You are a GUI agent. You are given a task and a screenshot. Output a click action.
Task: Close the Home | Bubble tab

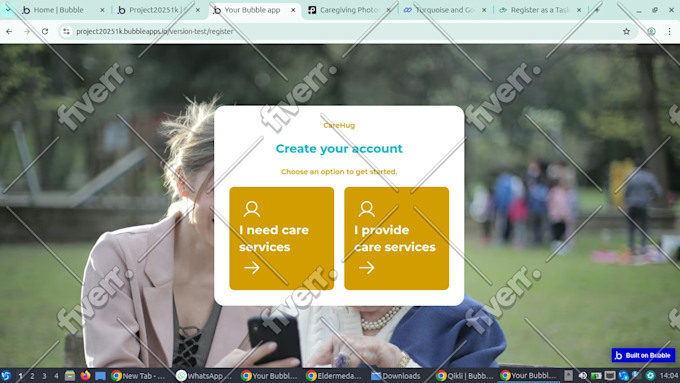[x=102, y=10]
